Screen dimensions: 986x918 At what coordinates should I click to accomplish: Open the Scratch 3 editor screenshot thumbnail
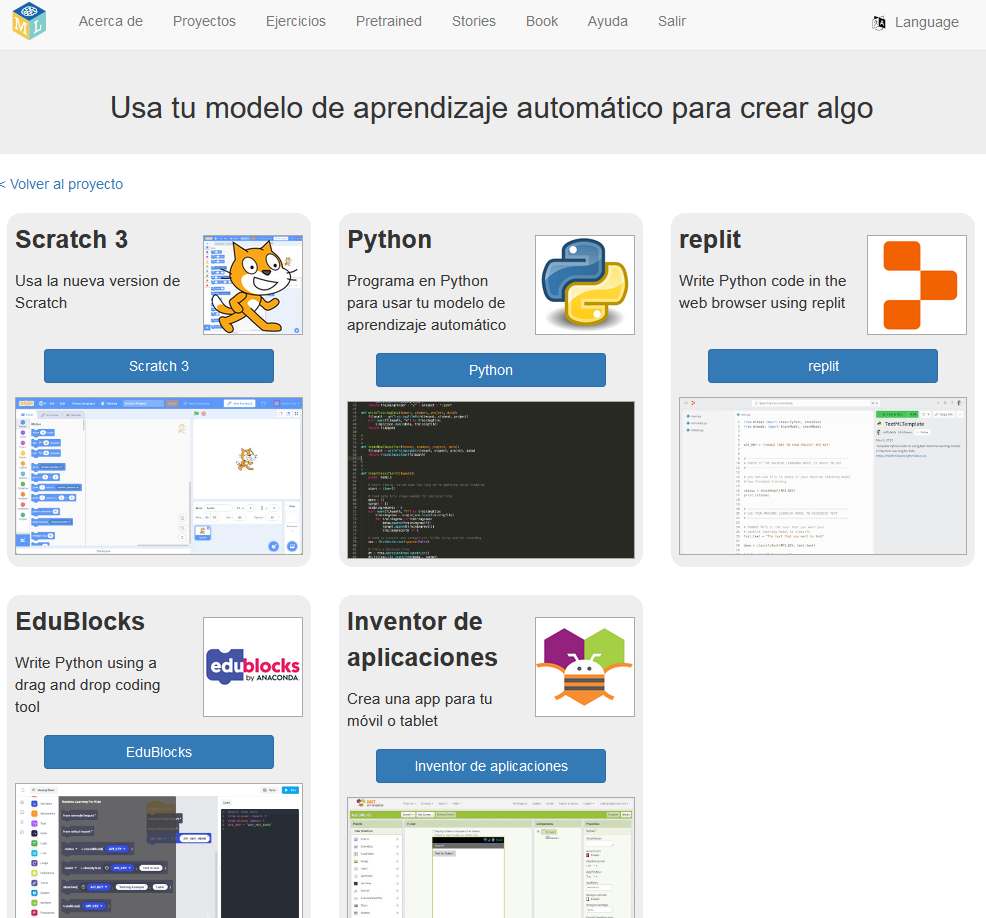159,476
